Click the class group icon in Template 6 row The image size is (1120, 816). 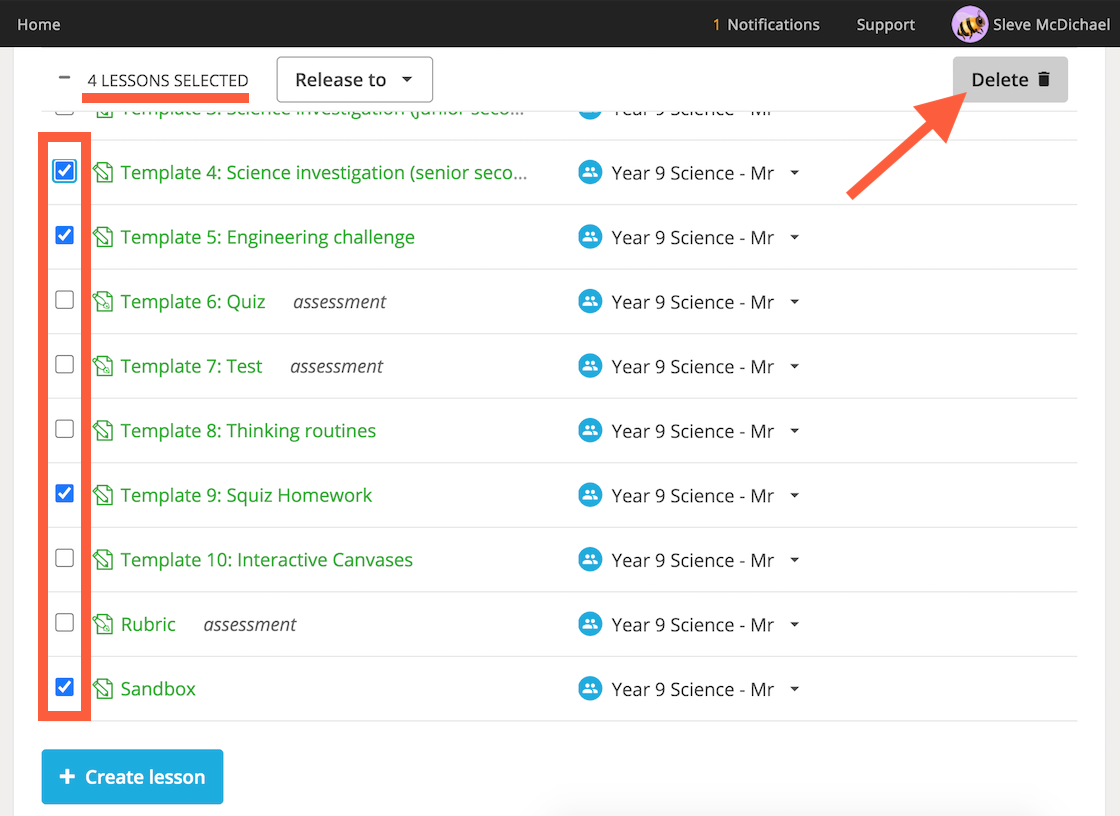[x=590, y=302]
